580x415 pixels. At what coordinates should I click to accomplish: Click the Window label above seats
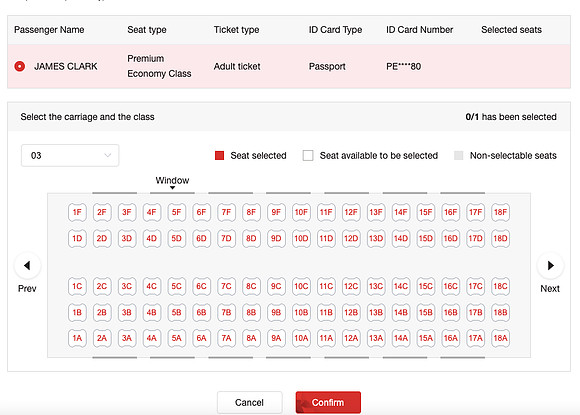tap(172, 180)
